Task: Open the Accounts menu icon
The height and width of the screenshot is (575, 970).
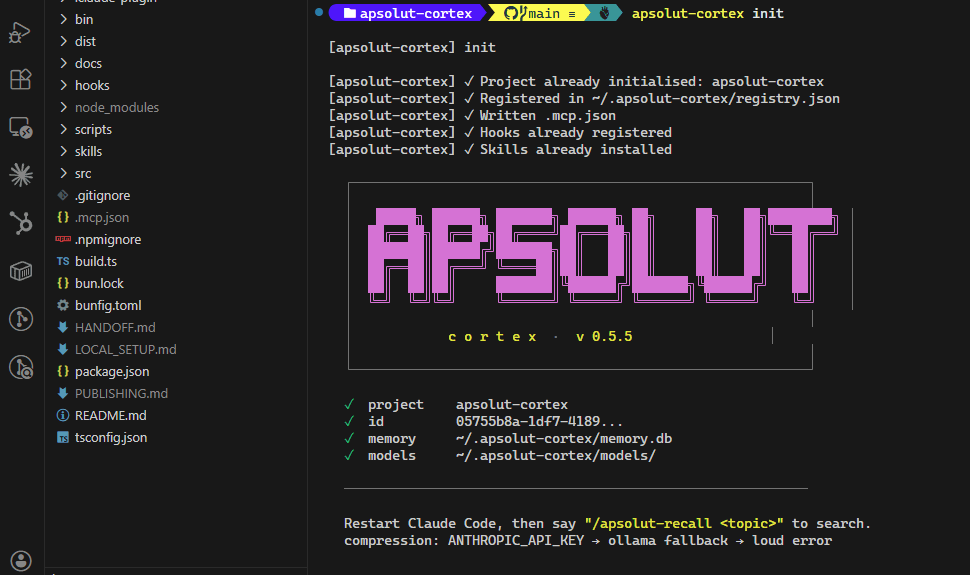Action: coord(21,561)
